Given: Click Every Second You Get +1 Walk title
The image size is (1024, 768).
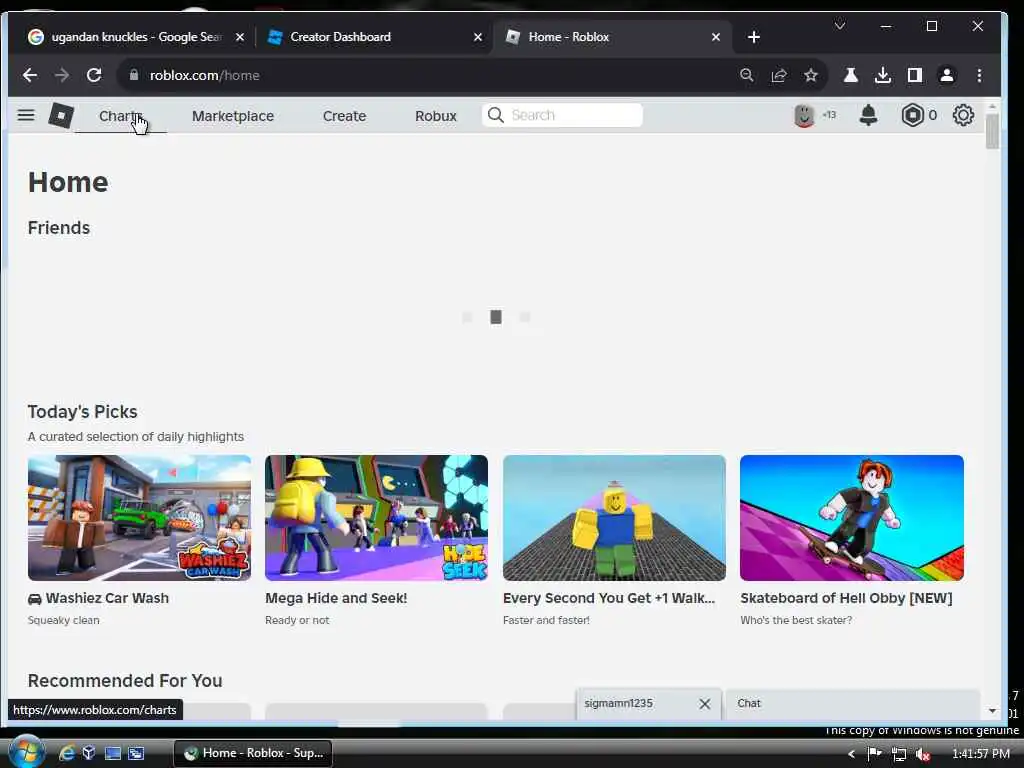Looking at the screenshot, I should pyautogui.click(x=609, y=598).
